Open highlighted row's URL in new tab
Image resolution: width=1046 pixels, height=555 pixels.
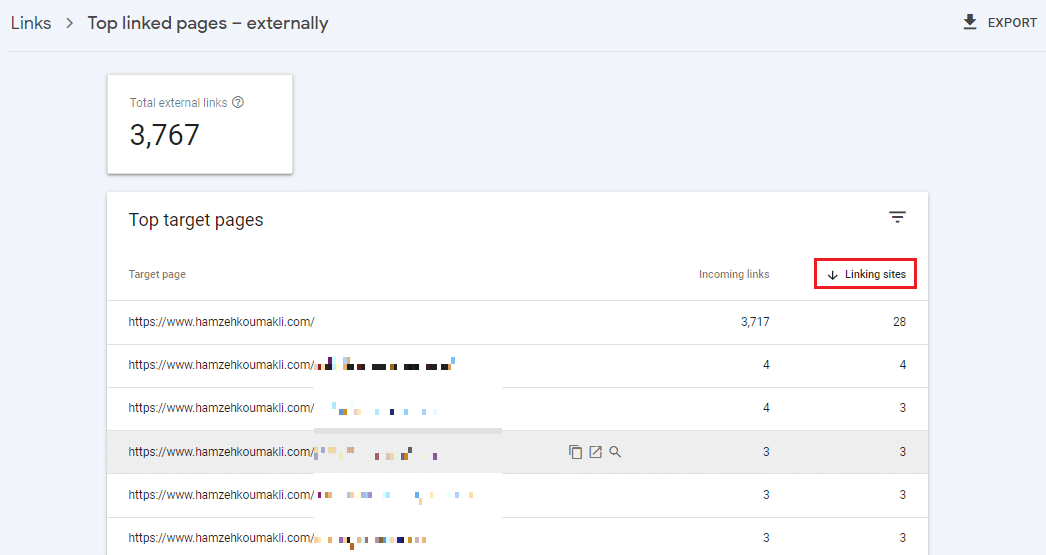(x=595, y=452)
